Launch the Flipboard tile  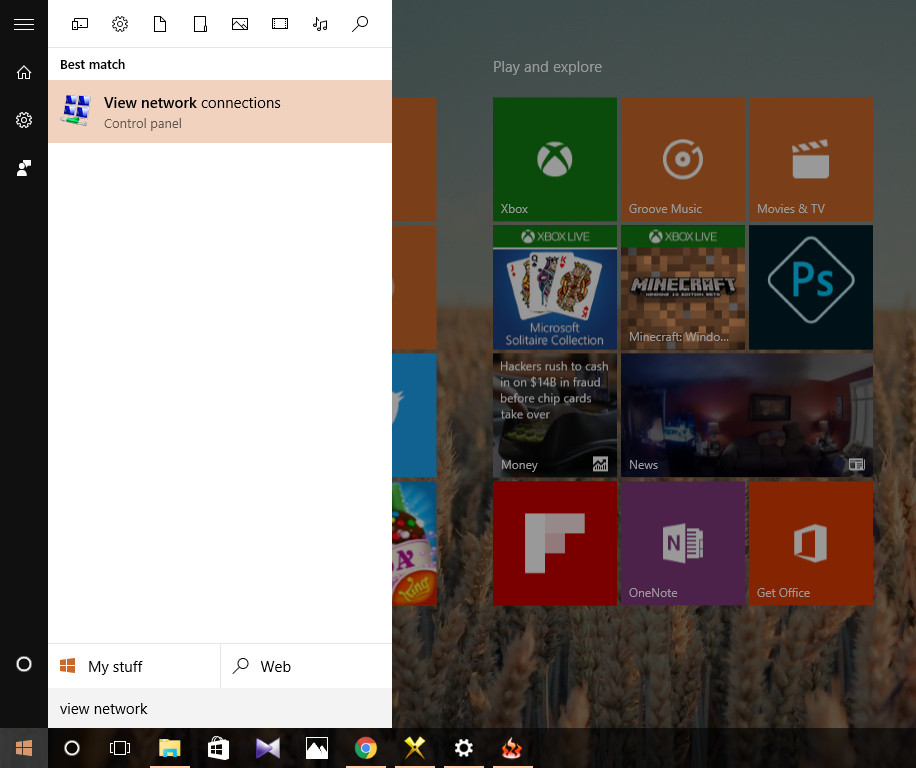[555, 543]
